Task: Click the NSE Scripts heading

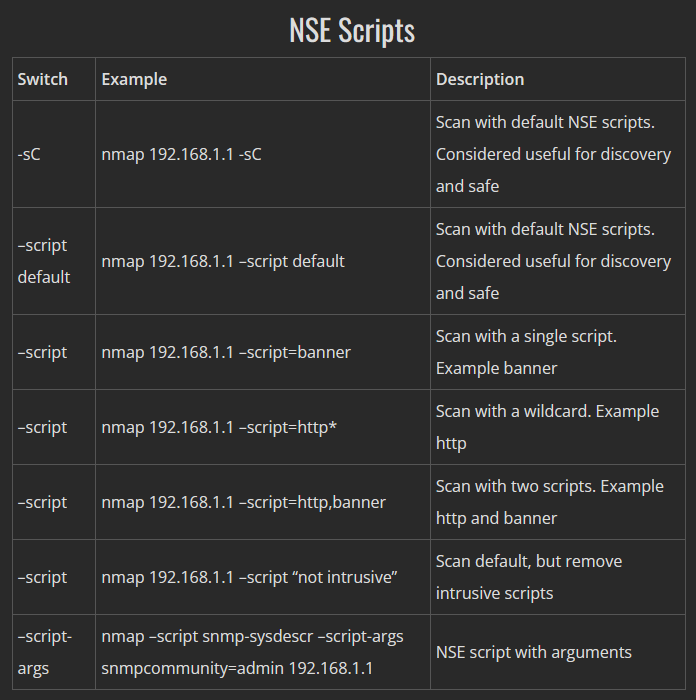Action: pos(352,31)
